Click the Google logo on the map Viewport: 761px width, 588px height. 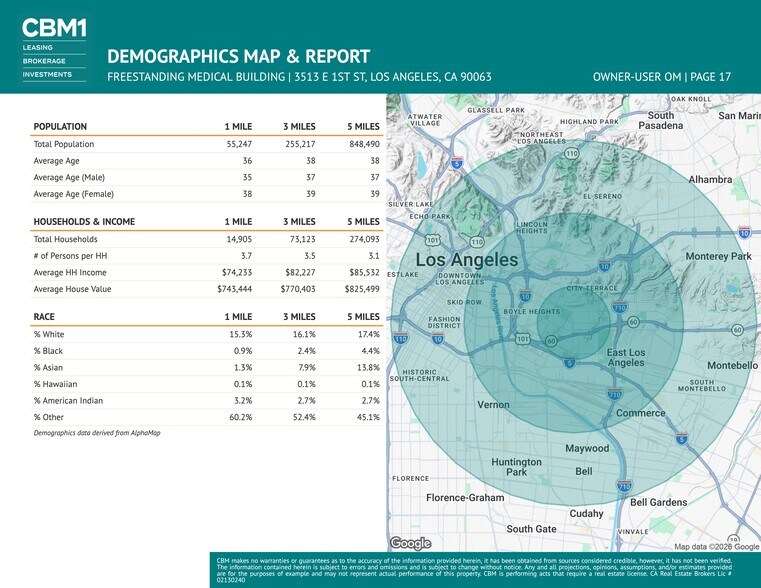tap(410, 543)
